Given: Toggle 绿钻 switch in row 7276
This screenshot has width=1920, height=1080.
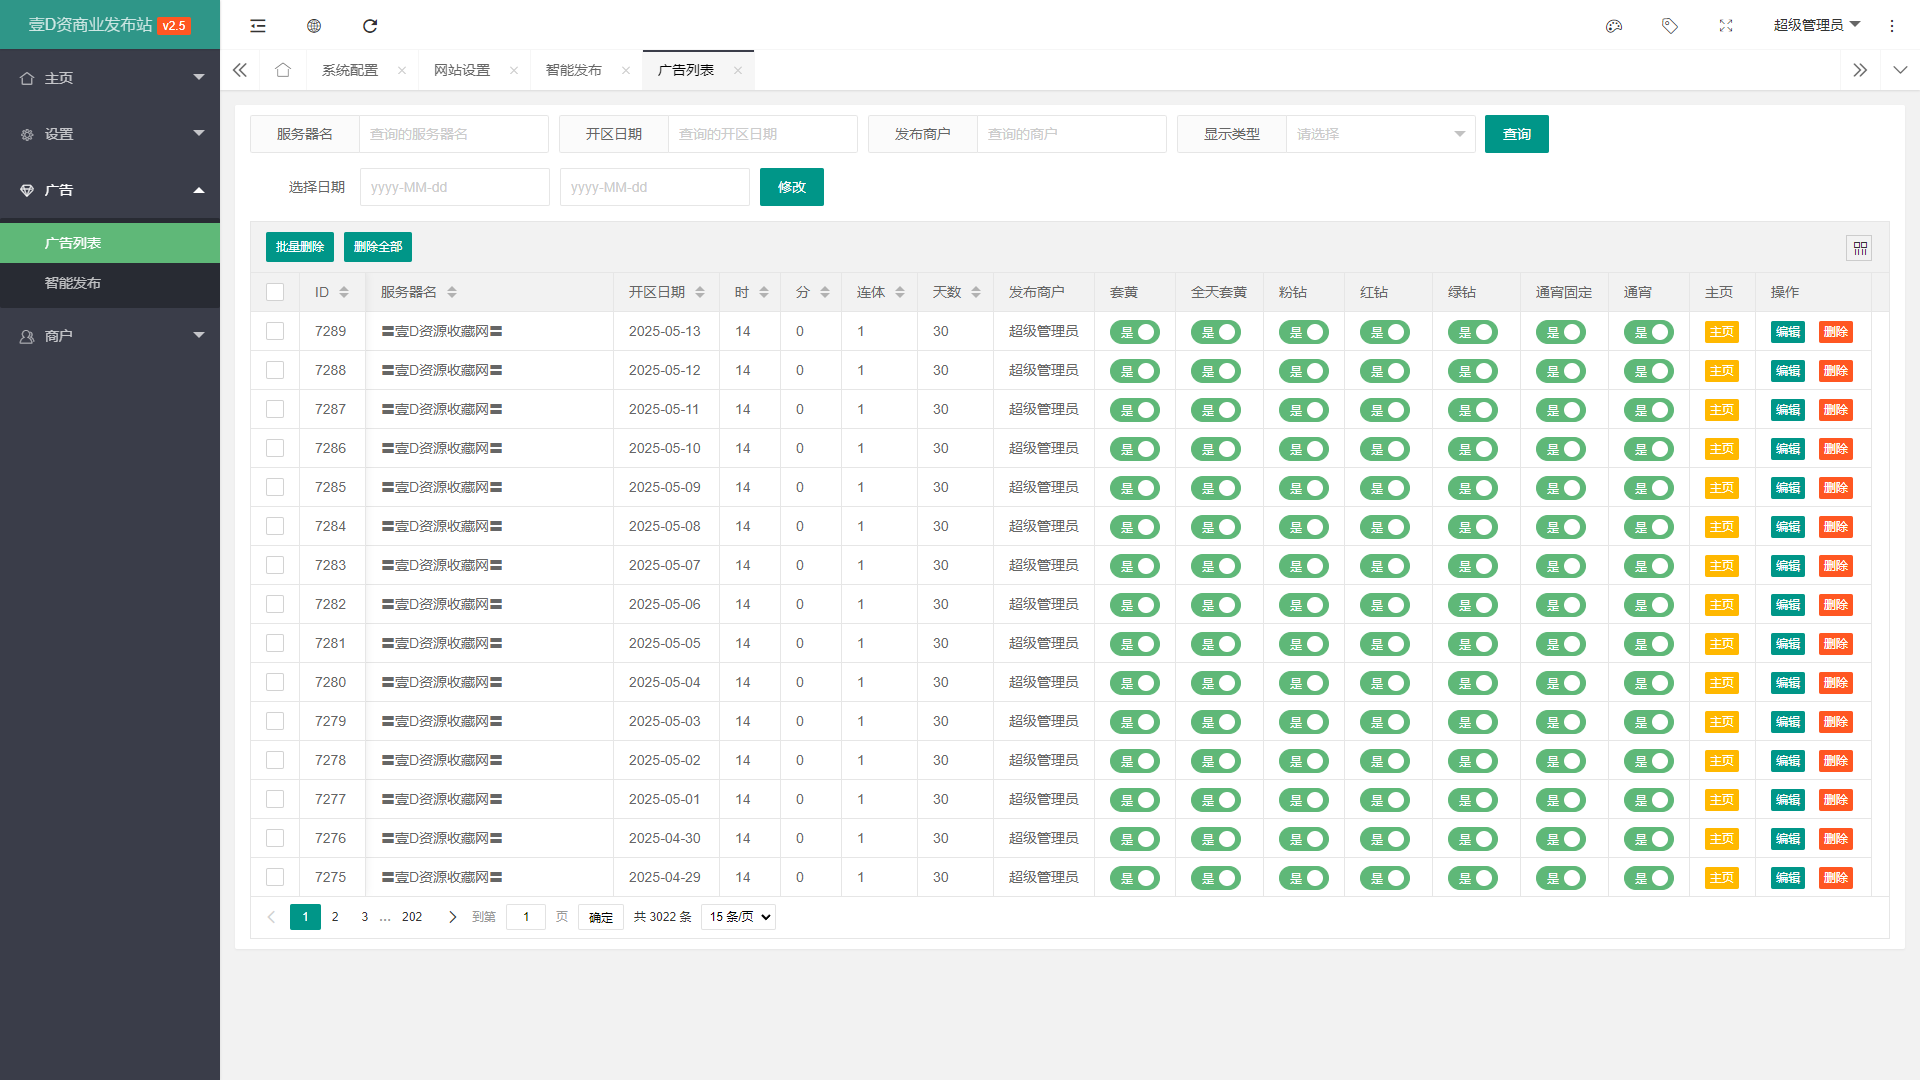Looking at the screenshot, I should 1473,839.
